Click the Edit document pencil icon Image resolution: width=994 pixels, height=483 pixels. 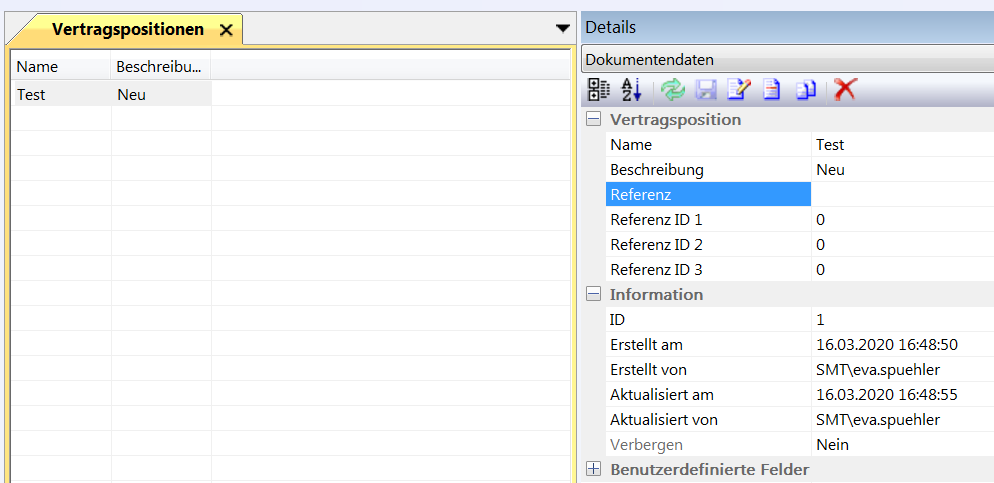point(738,90)
